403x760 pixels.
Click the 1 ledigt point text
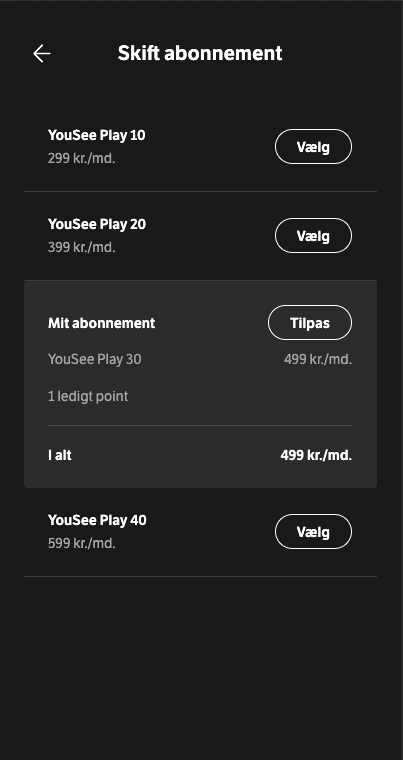(x=88, y=396)
